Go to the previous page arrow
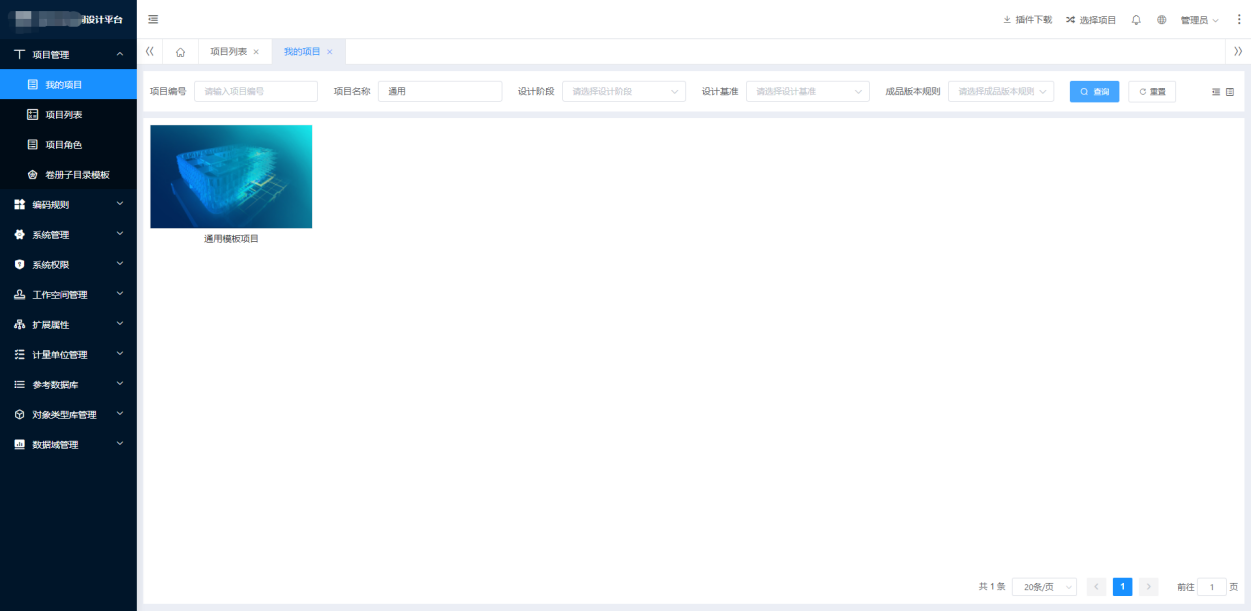Image resolution: width=1251 pixels, height=611 pixels. coord(1096,587)
